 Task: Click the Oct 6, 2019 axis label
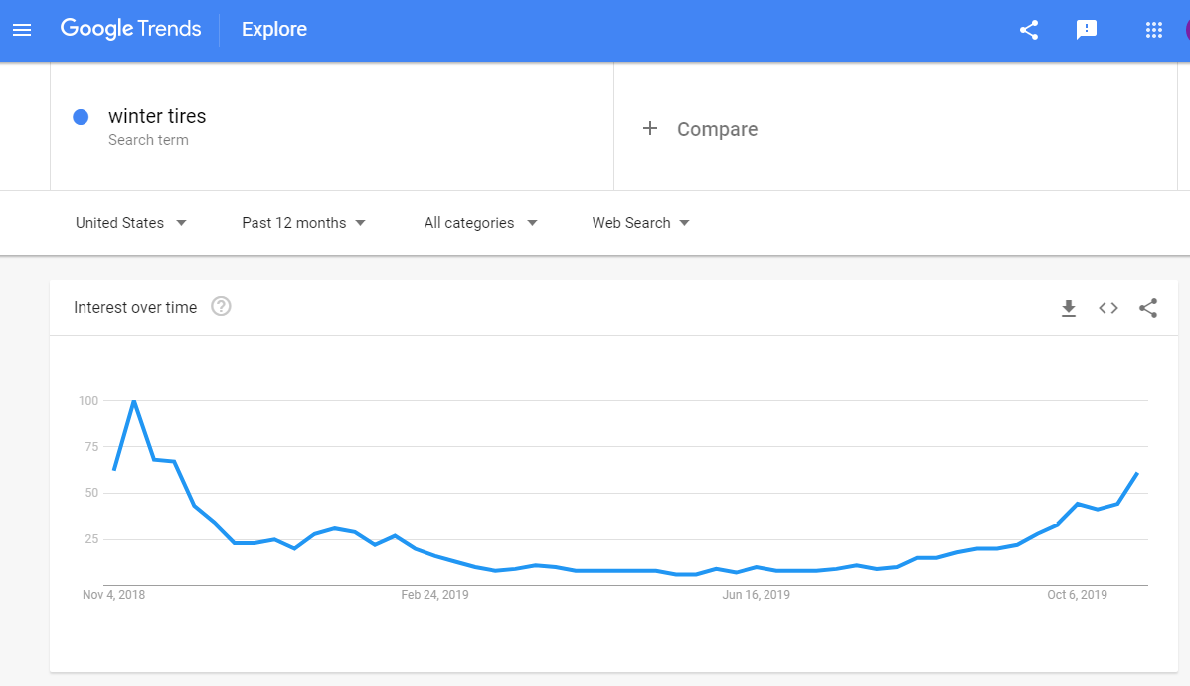click(x=1077, y=594)
